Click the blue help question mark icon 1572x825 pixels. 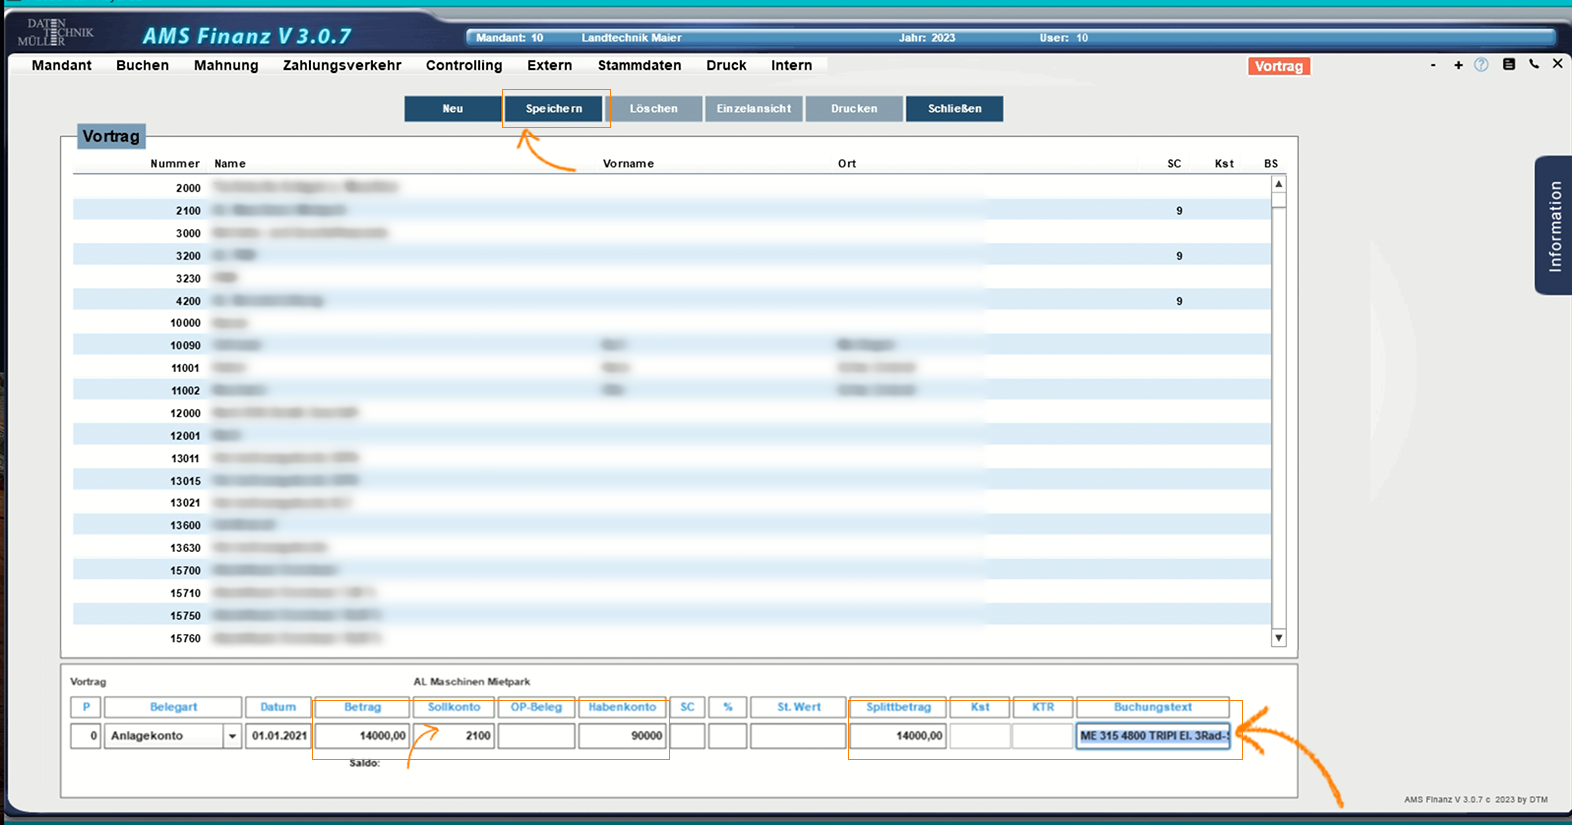pos(1481,65)
